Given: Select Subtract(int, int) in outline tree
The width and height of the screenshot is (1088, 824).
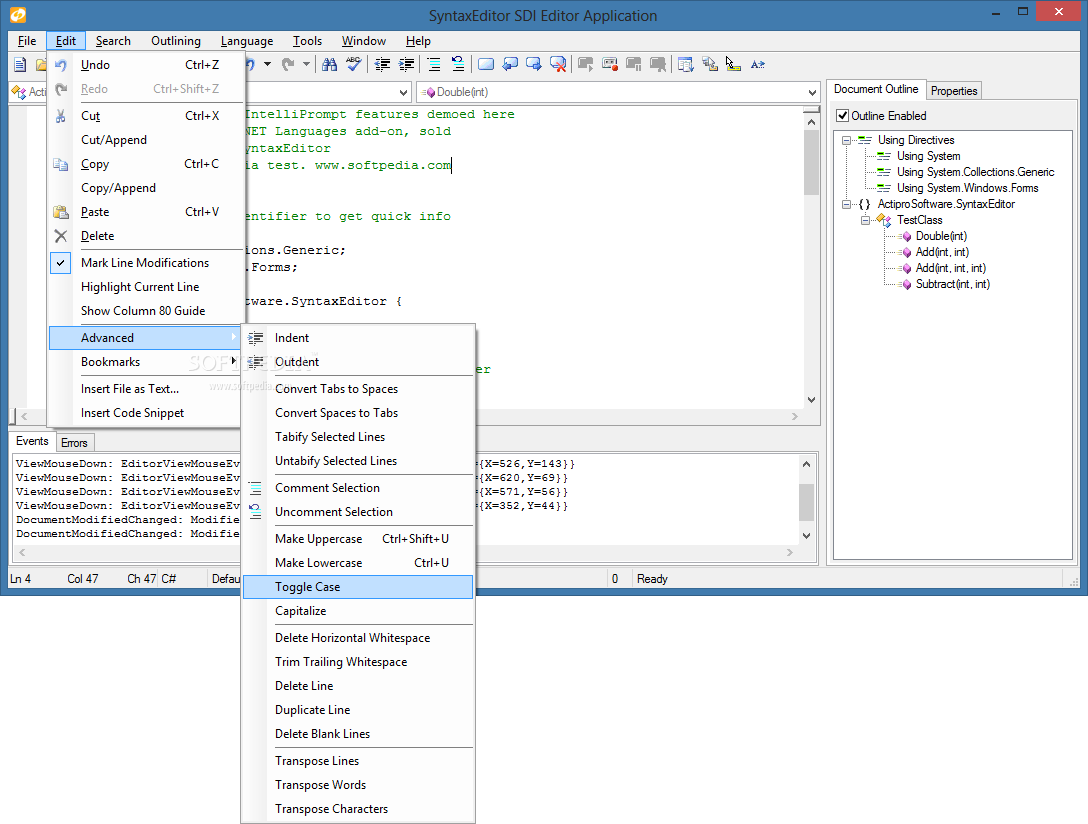Looking at the screenshot, I should (953, 284).
